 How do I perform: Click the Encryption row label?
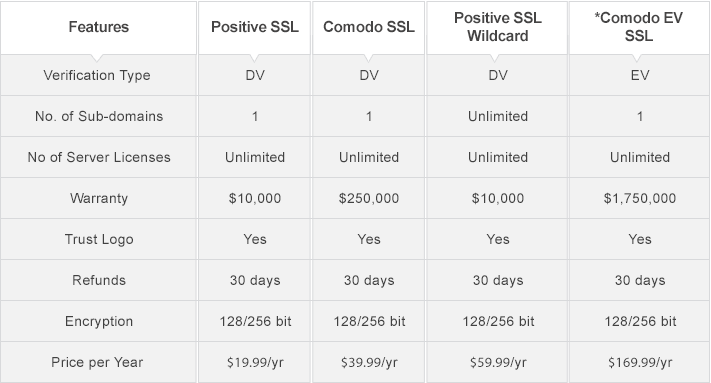tap(99, 321)
